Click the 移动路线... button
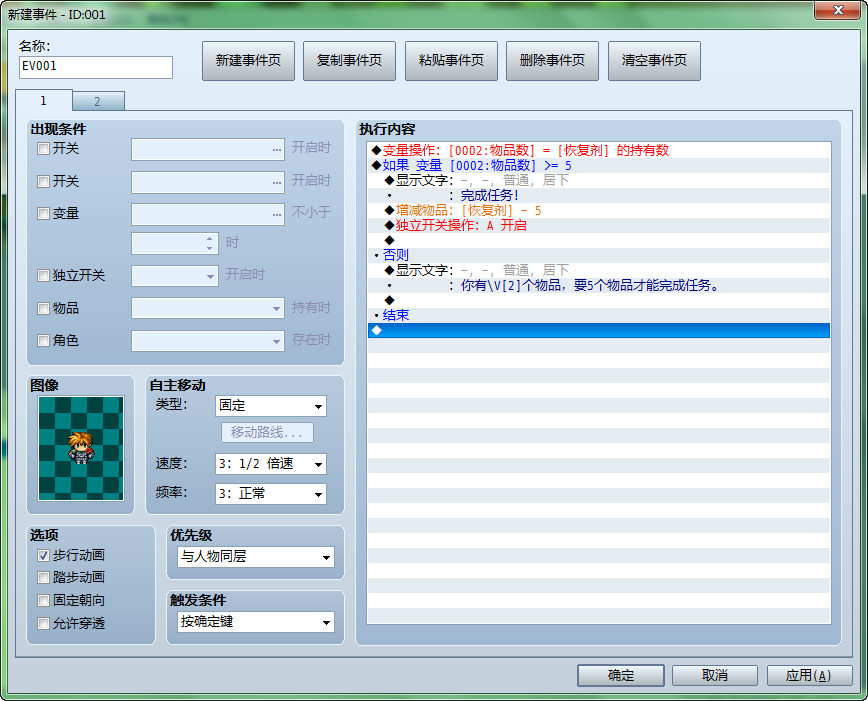This screenshot has height=701, width=868. pyautogui.click(x=267, y=432)
